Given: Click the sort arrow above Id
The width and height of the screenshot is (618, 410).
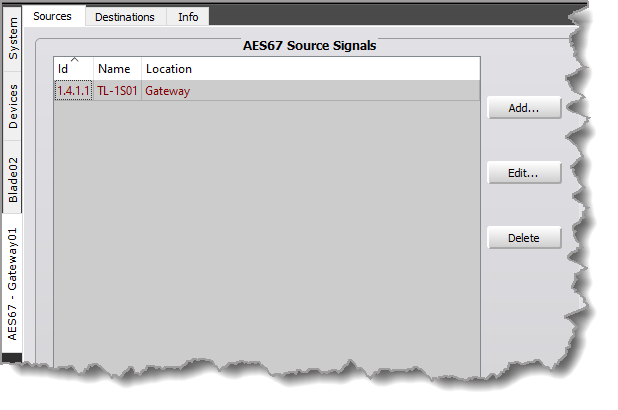Looking at the screenshot, I should point(73,60).
